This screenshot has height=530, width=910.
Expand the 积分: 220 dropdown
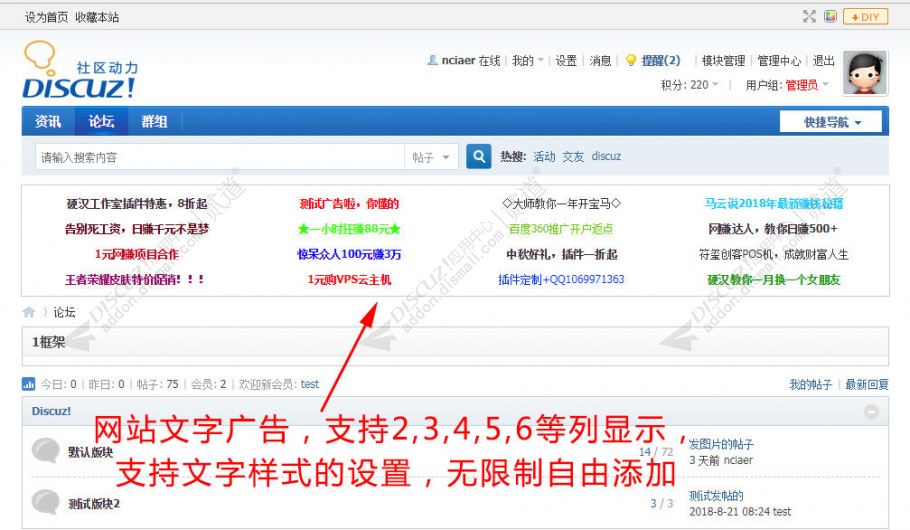(x=689, y=85)
